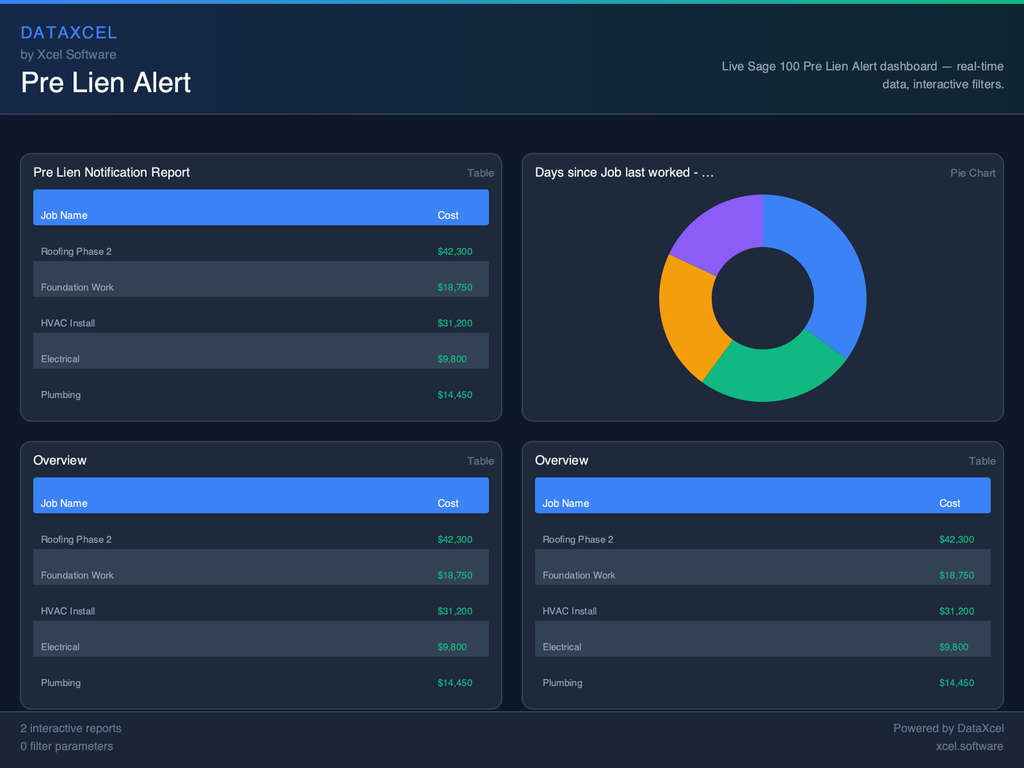This screenshot has height=768, width=1024.
Task: Click the 2 interactive reports footer text
Action: tap(71, 728)
